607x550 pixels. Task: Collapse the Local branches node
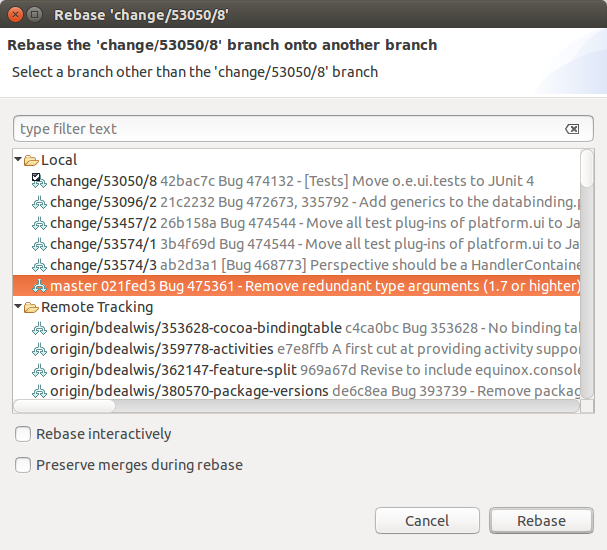tap(18, 159)
